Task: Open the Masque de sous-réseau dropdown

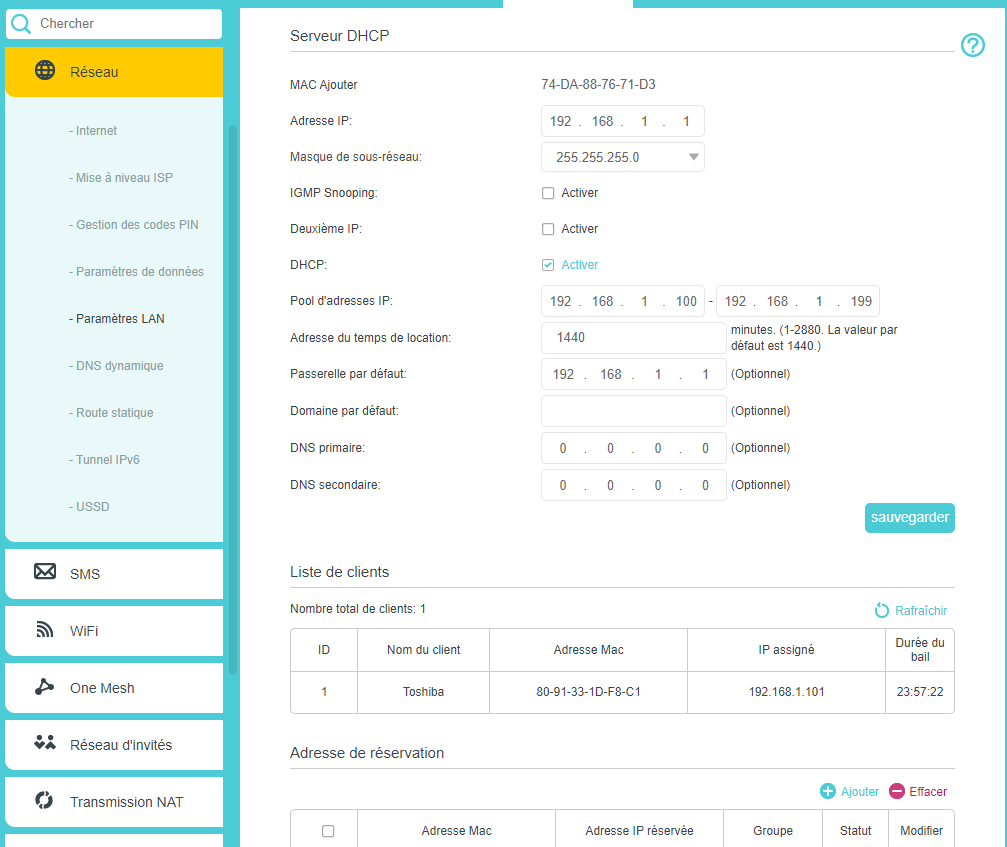Action: coord(622,157)
